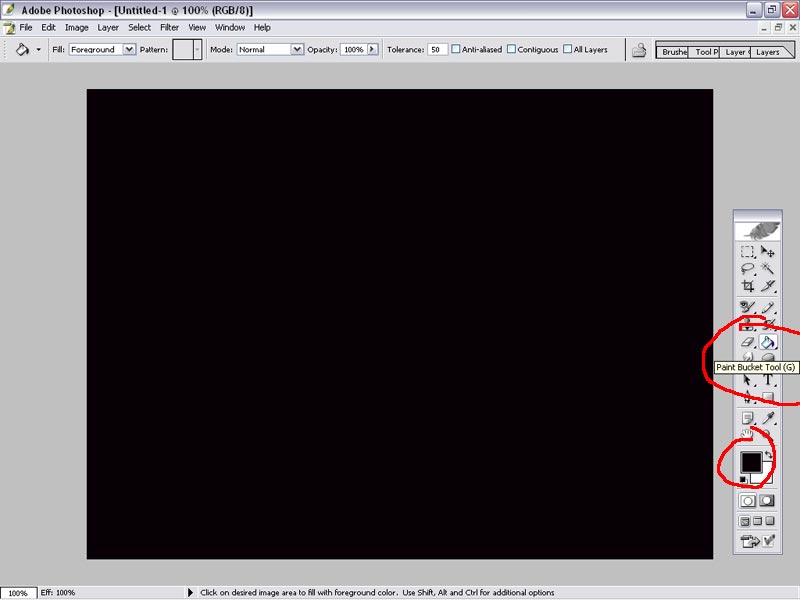Open the Image menu

(x=77, y=28)
